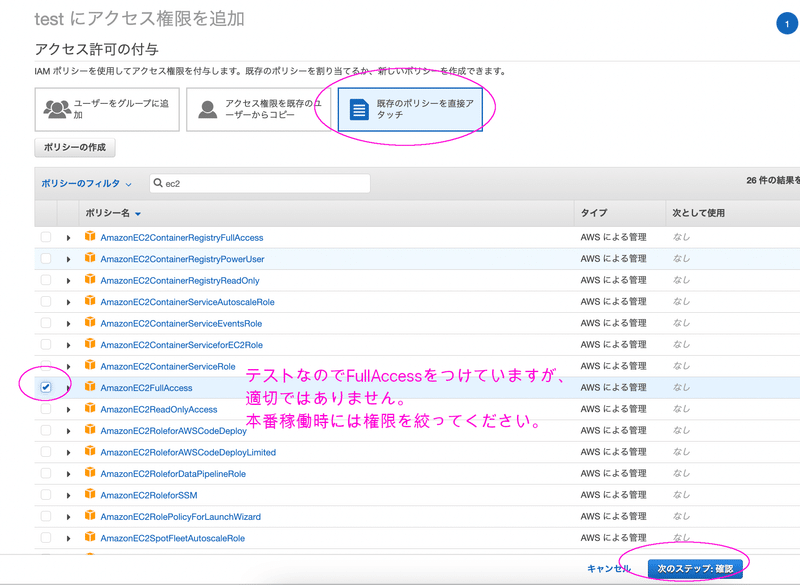The width and height of the screenshot is (800, 585).
Task: Expand details of AmazonEC2RoleforAWSCodeDeployLimited row
Action: (68, 452)
